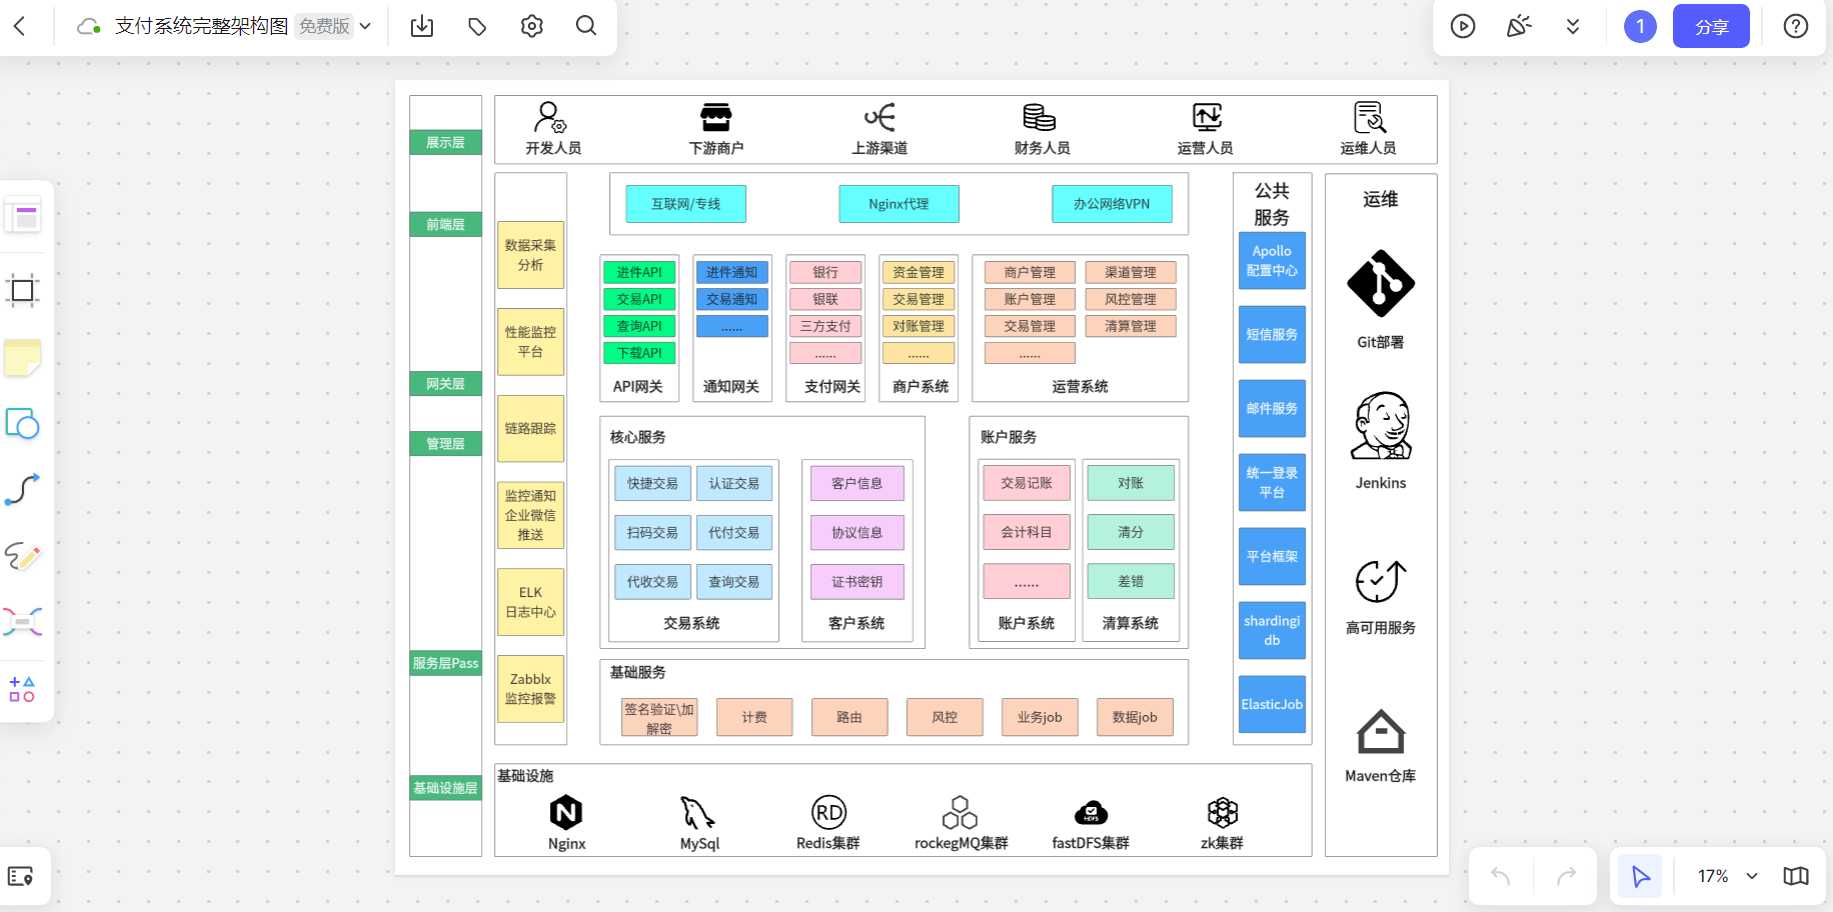Select the 清分 green box

coord(1130,533)
